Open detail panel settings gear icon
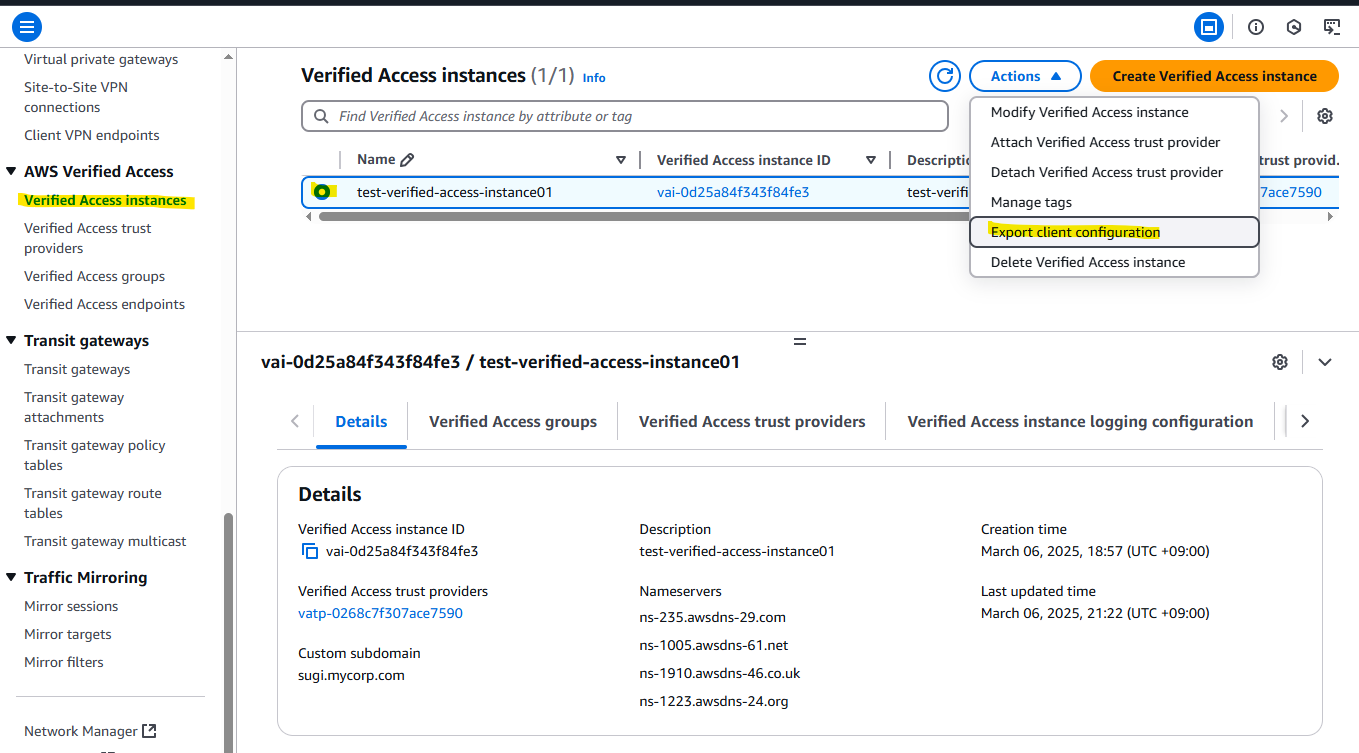Screen dimensions: 1359x753 coord(1280,362)
